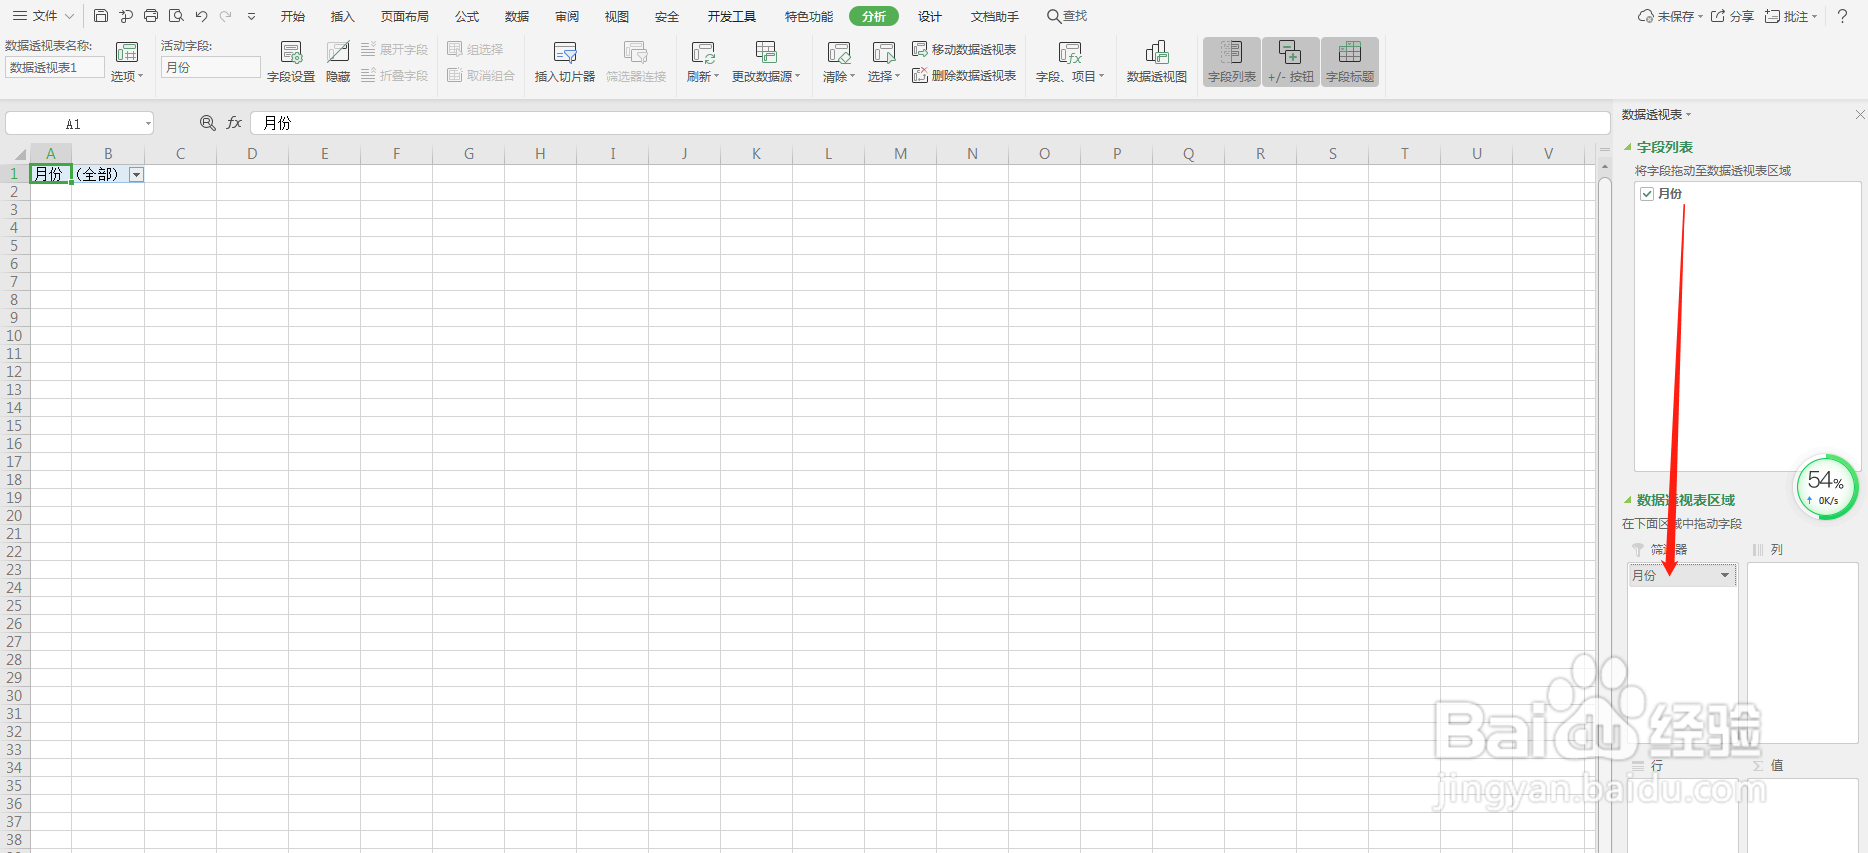Viewport: 1868px width, 853px height.
Task: Collapse the 数据透视表区域 section
Action: point(1628,500)
